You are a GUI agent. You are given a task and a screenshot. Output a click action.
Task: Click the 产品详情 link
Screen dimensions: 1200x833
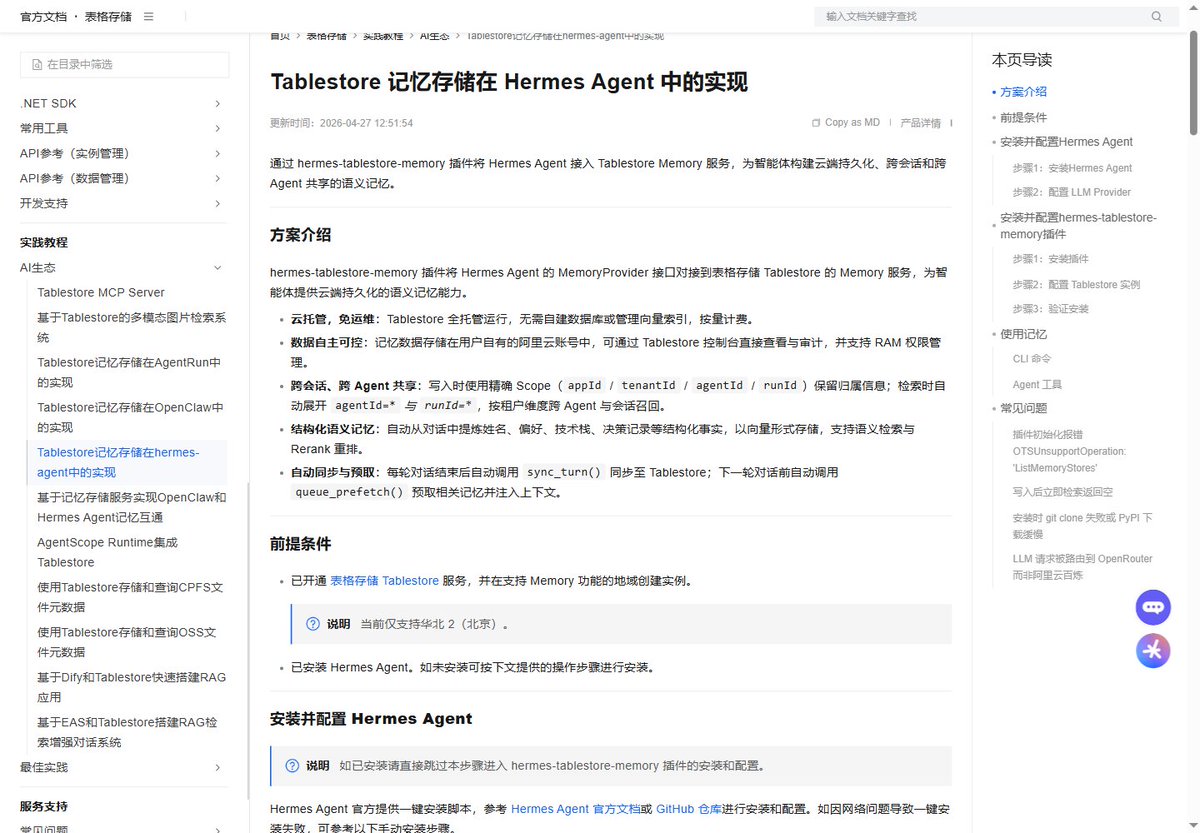pyautogui.click(x=920, y=123)
